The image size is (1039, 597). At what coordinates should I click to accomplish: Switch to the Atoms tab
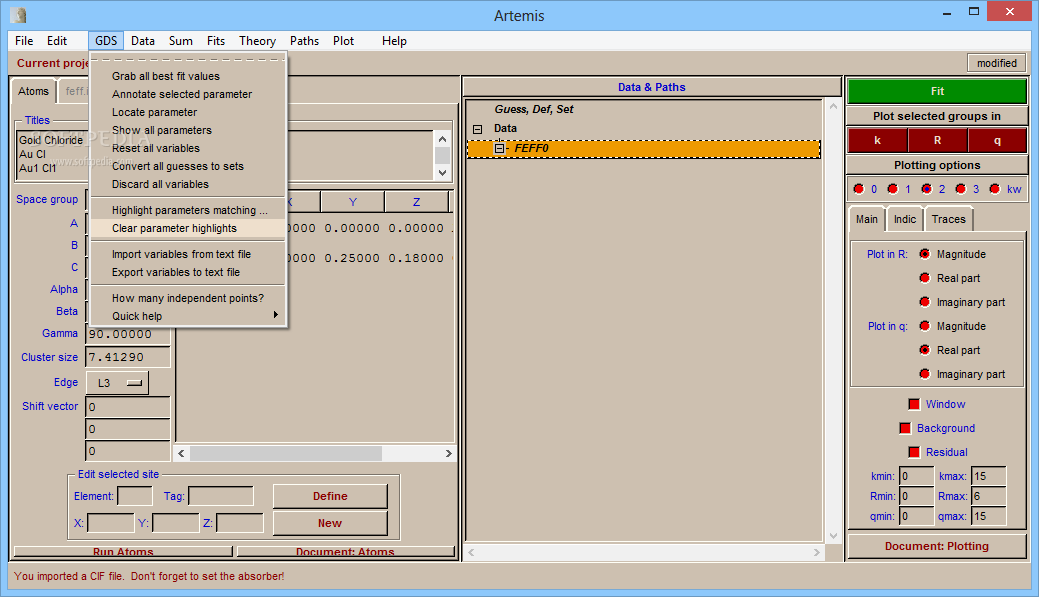pos(33,91)
